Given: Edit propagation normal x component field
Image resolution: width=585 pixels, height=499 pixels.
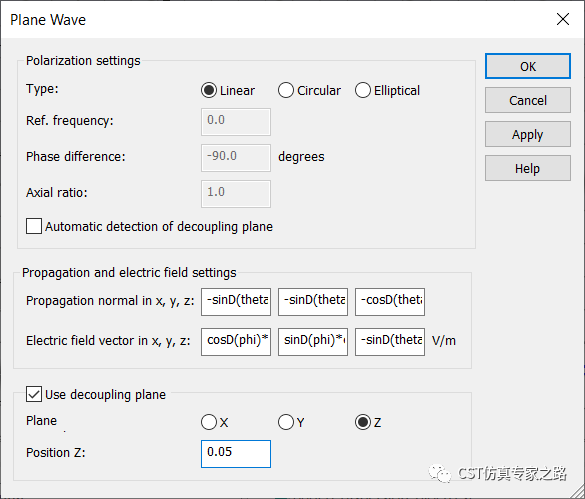Looking at the screenshot, I should point(236,302).
